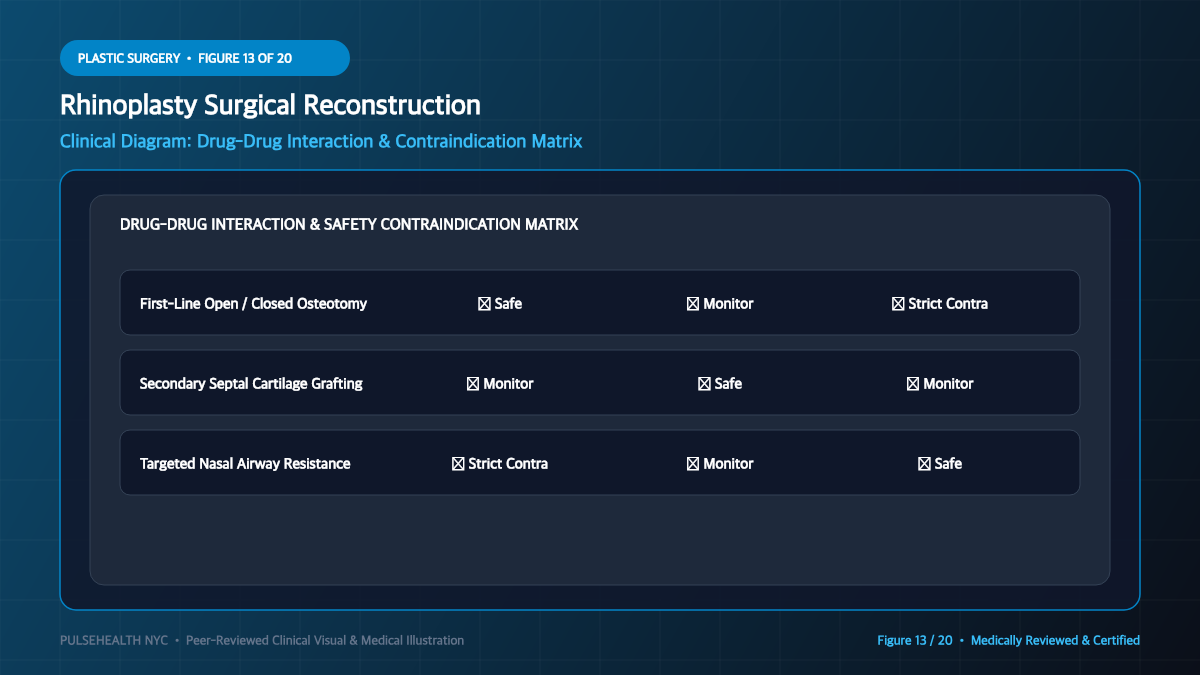Viewport: 1200px width, 675px height.
Task: Click the Safe checkbox in First-Line Osteotomy row
Action: [x=484, y=304]
